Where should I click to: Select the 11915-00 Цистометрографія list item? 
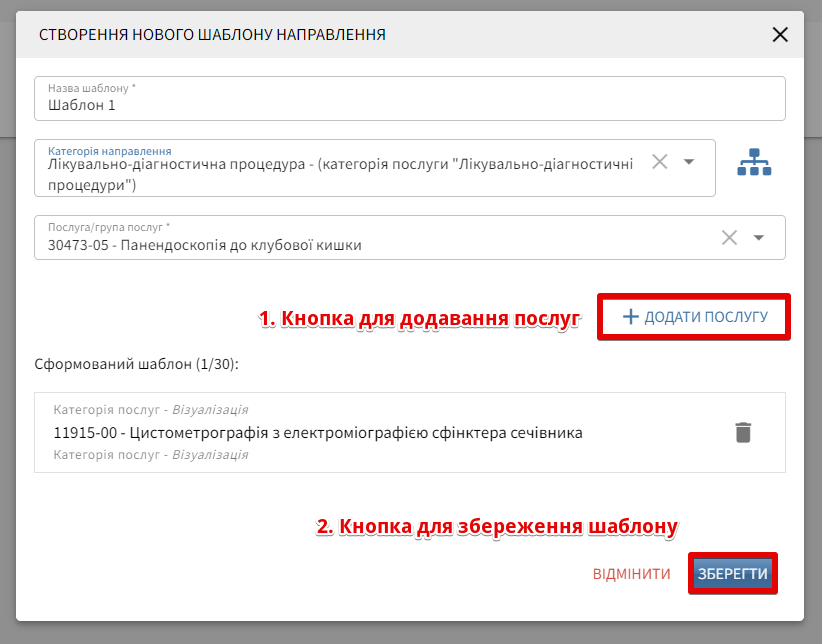coord(317,433)
